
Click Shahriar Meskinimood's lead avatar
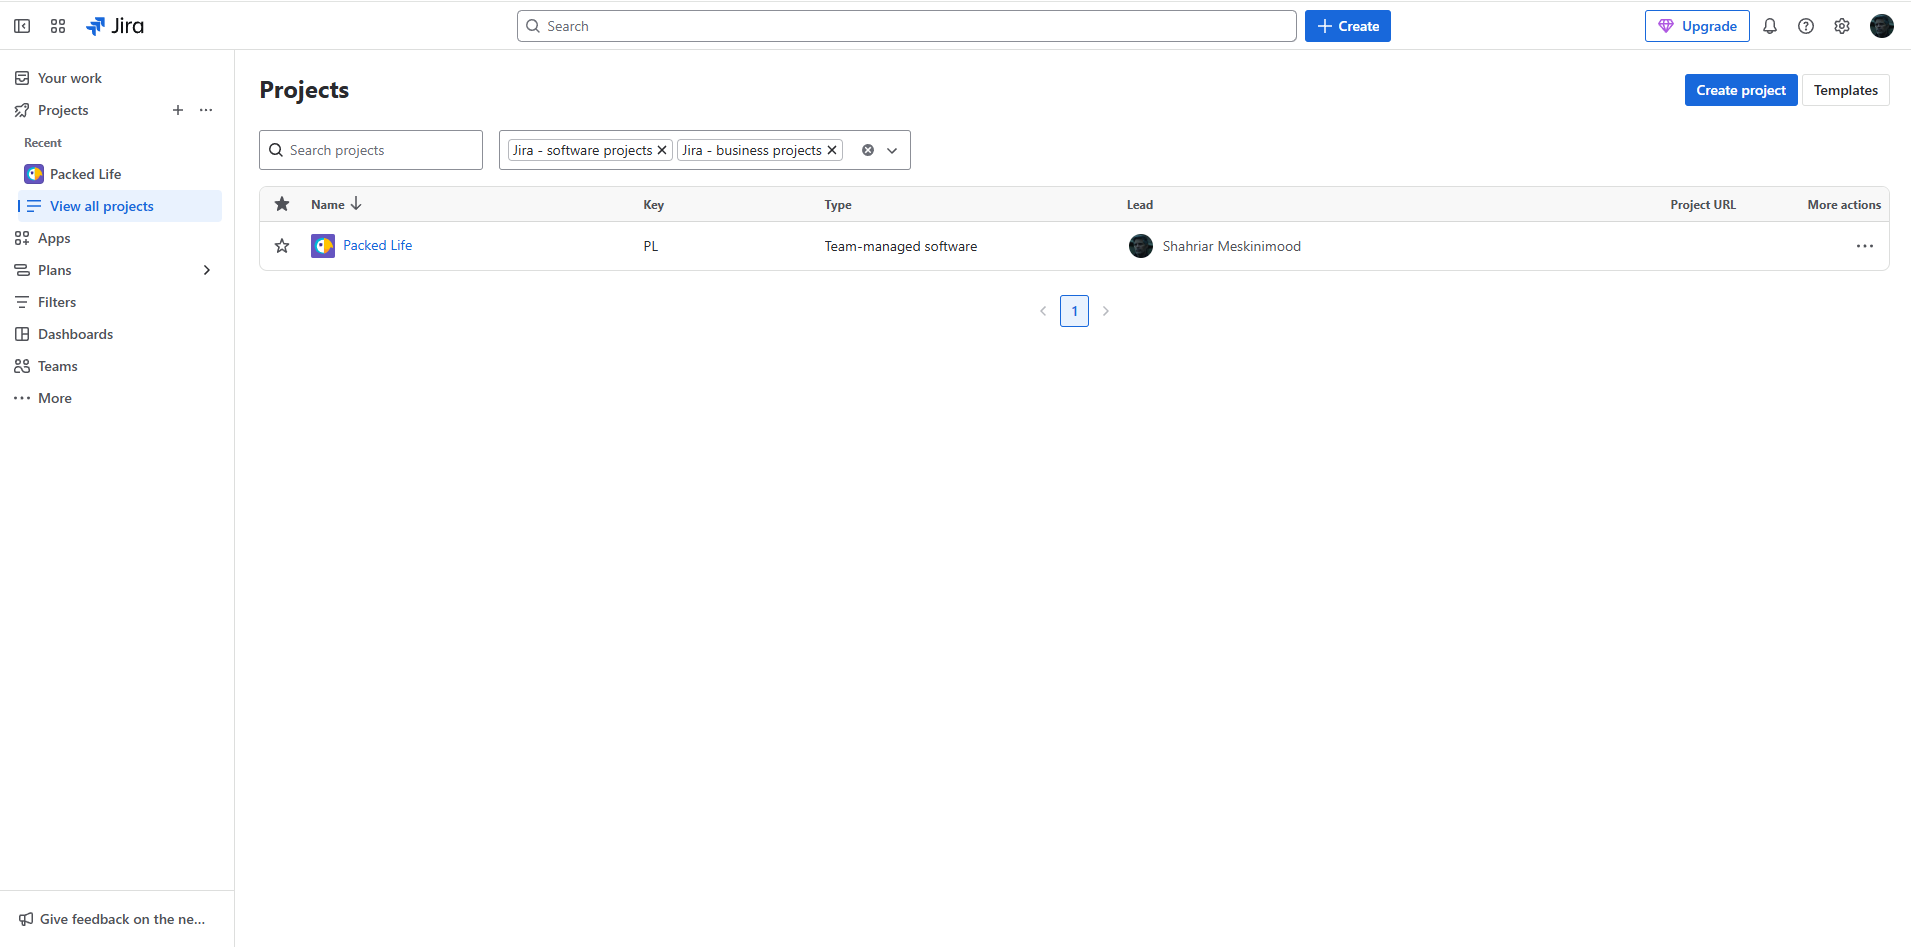click(x=1141, y=246)
